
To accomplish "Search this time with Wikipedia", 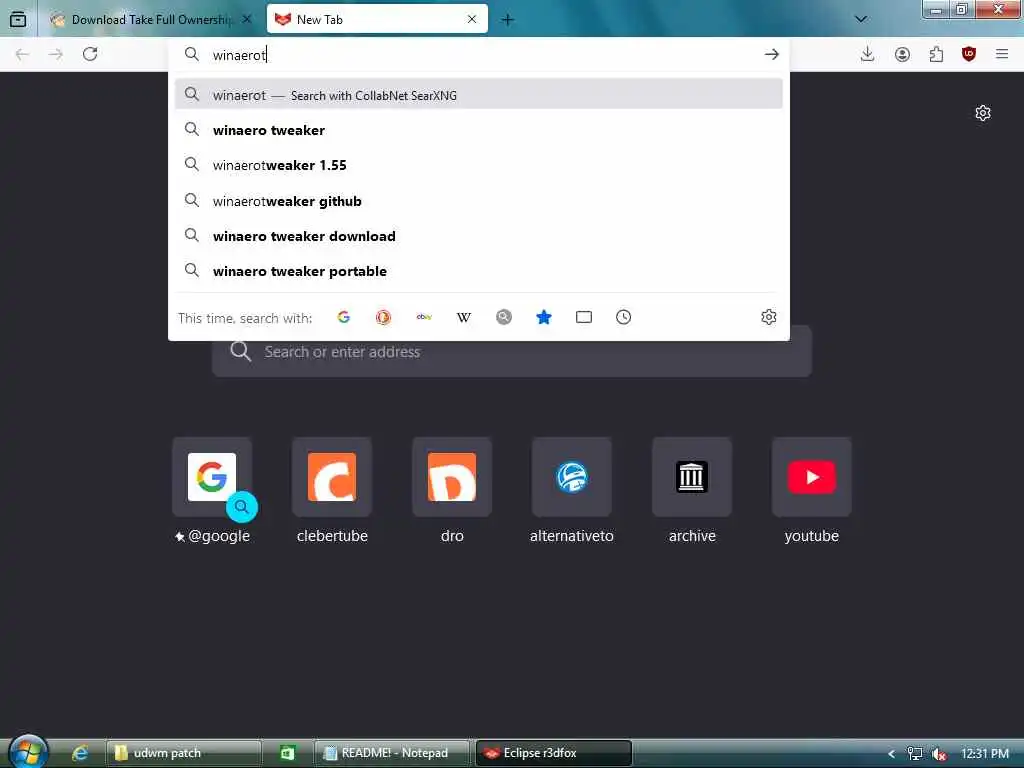I will click(x=464, y=317).
